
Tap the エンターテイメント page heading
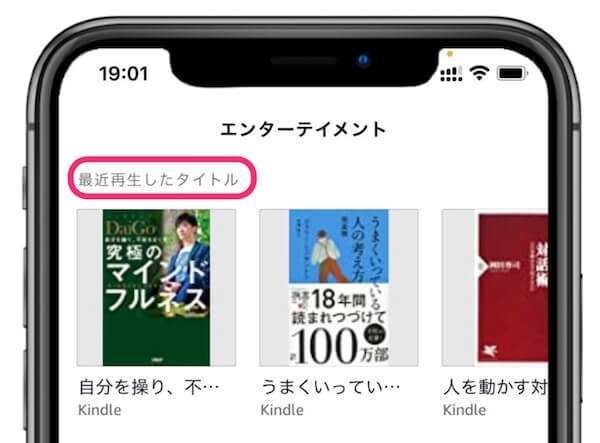tap(303, 129)
